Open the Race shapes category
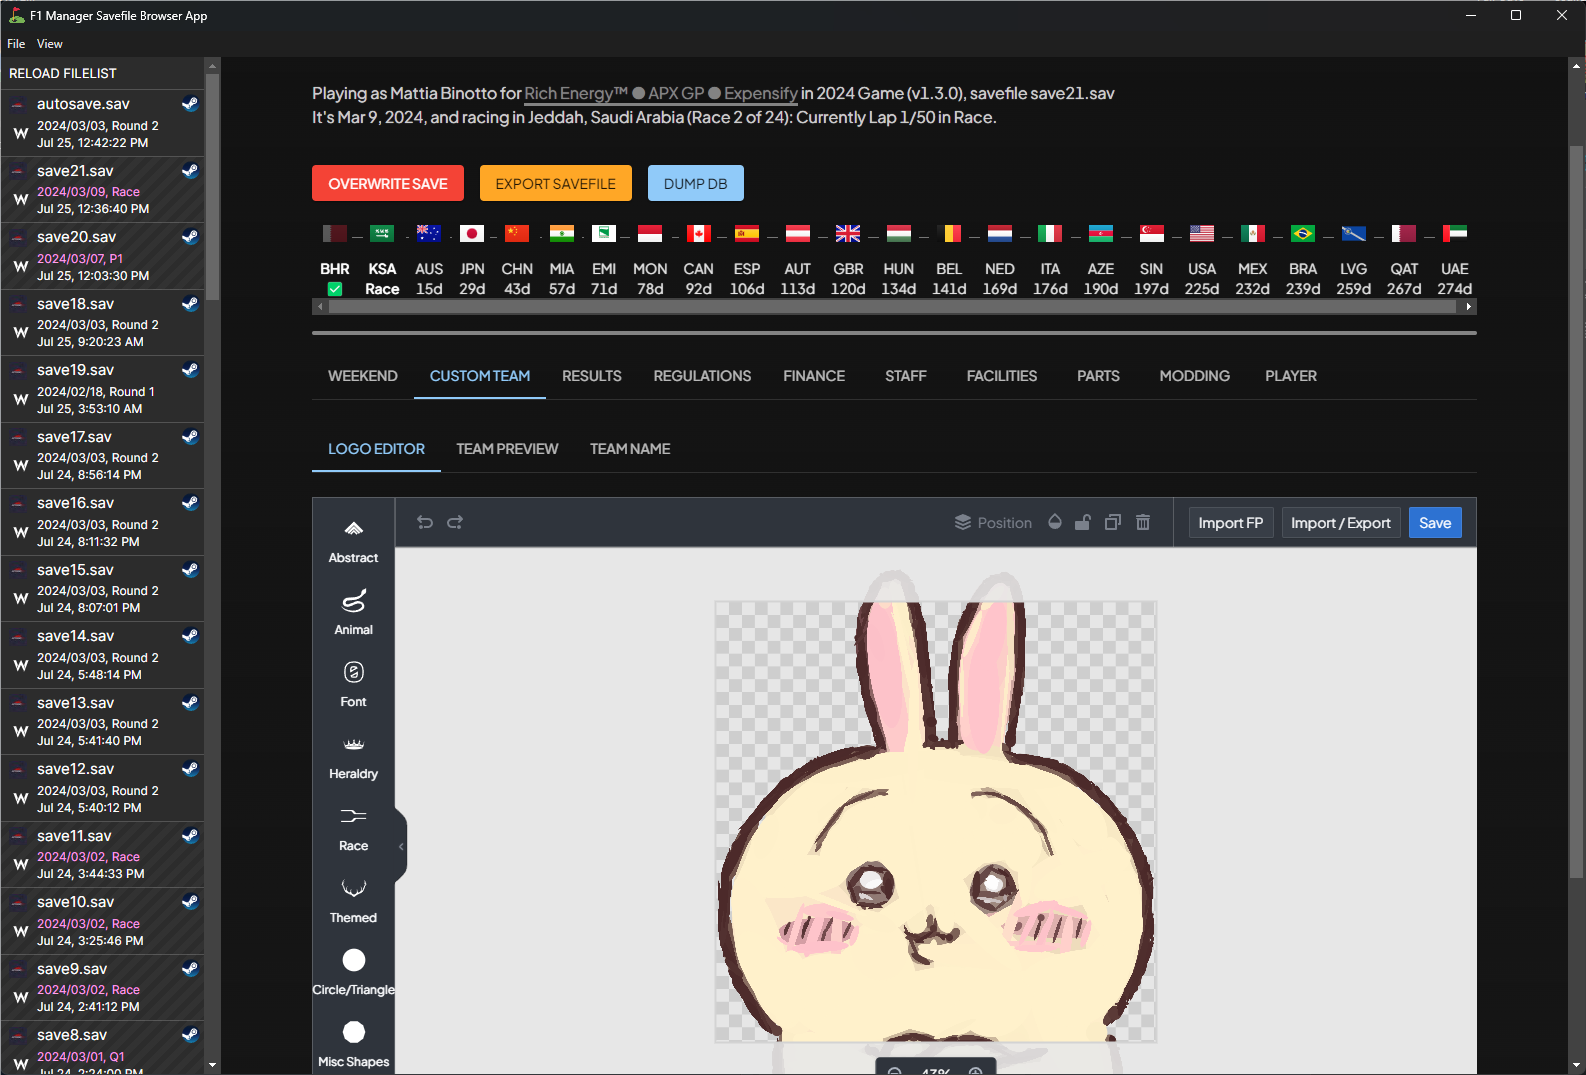Image resolution: width=1586 pixels, height=1075 pixels. pyautogui.click(x=353, y=829)
